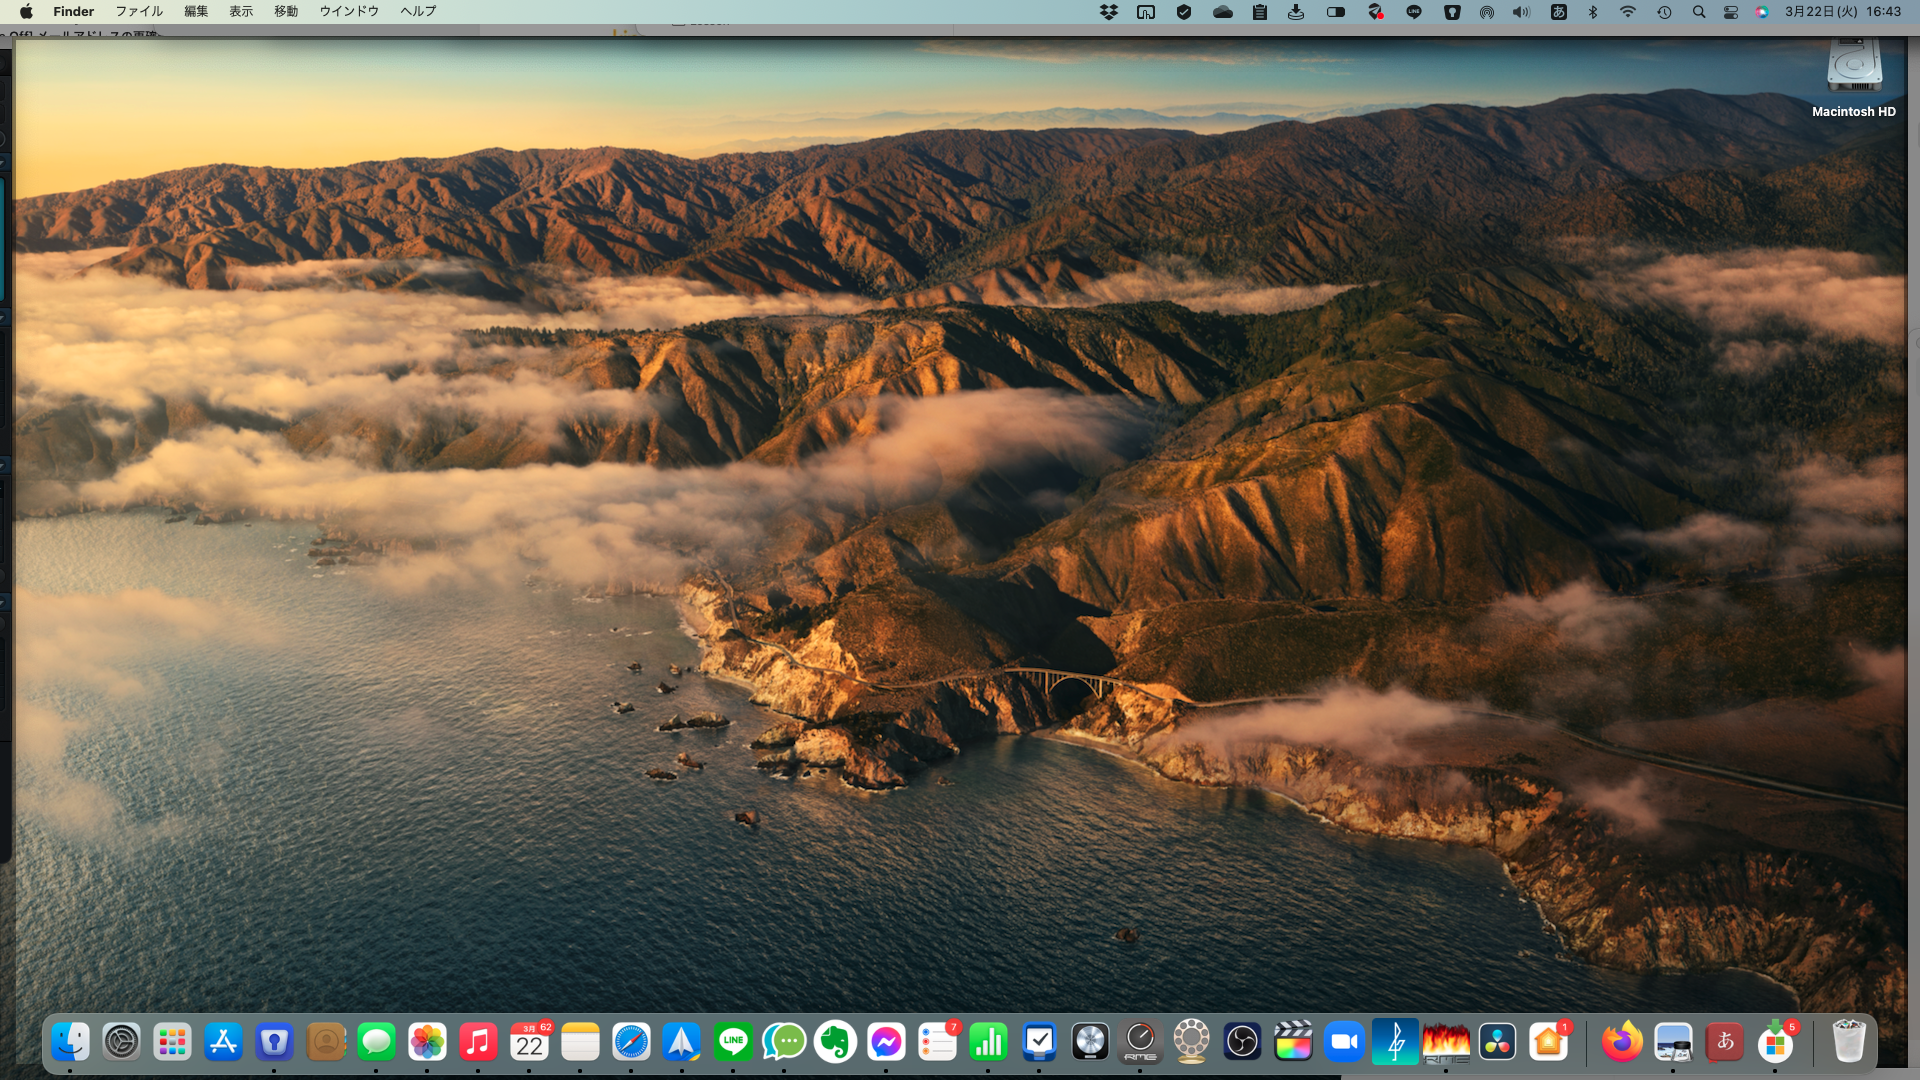
Task: Open RME TotalMix knob icon in the dock
Action: [1140, 1042]
